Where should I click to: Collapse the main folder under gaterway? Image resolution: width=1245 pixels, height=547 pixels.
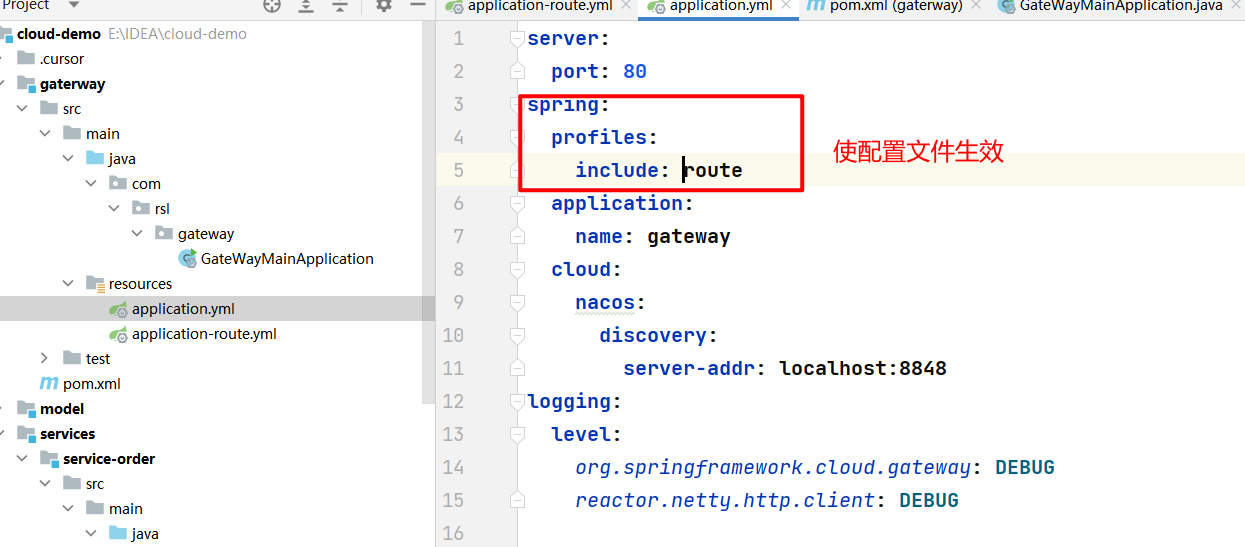(x=45, y=134)
